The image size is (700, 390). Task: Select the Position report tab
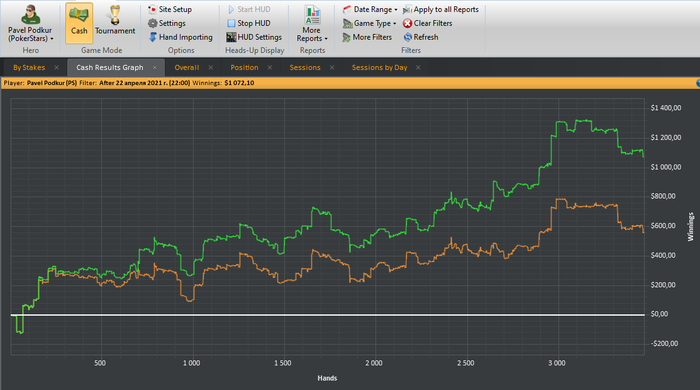click(244, 67)
